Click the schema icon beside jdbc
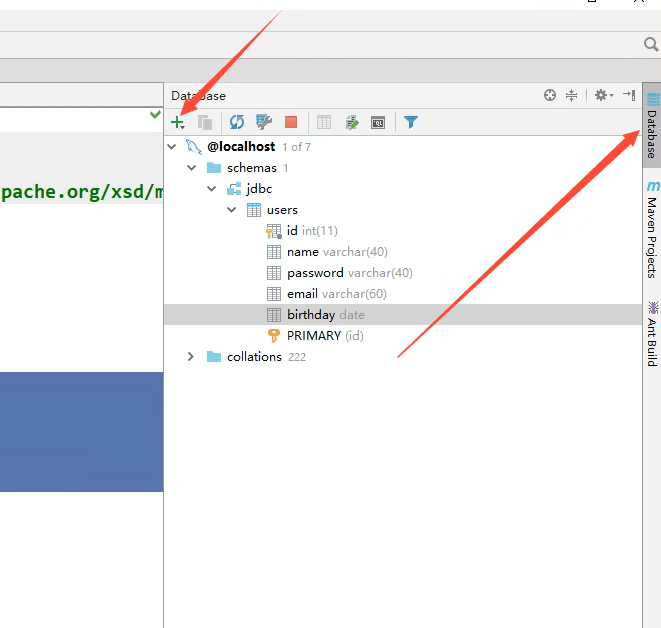The image size is (661, 628). [234, 189]
